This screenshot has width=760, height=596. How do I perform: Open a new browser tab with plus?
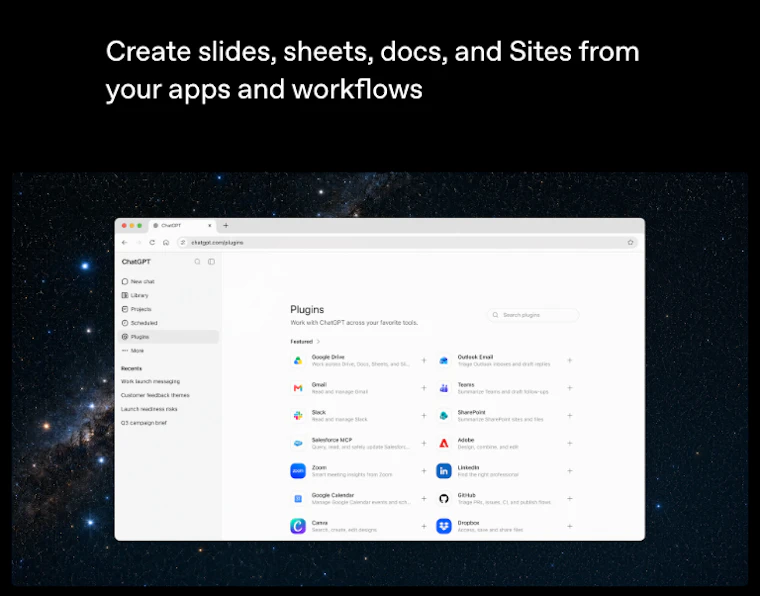[225, 225]
